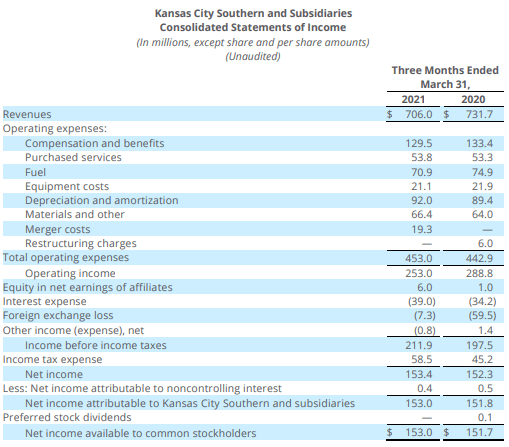The height and width of the screenshot is (447, 509).
Task: Click the Three Months Ended heading
Action: [445, 70]
